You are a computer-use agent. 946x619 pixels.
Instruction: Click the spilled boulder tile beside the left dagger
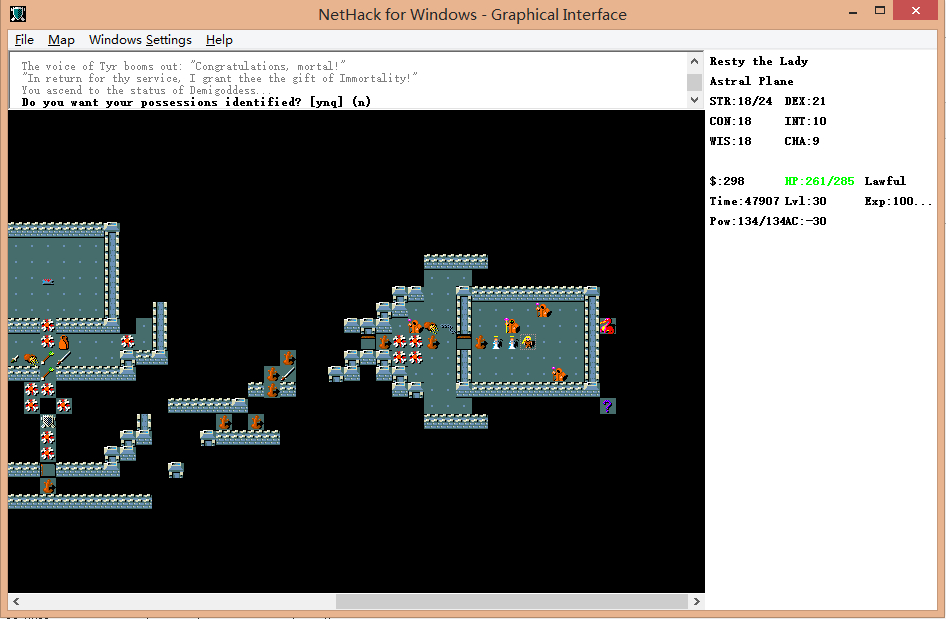tap(31, 358)
